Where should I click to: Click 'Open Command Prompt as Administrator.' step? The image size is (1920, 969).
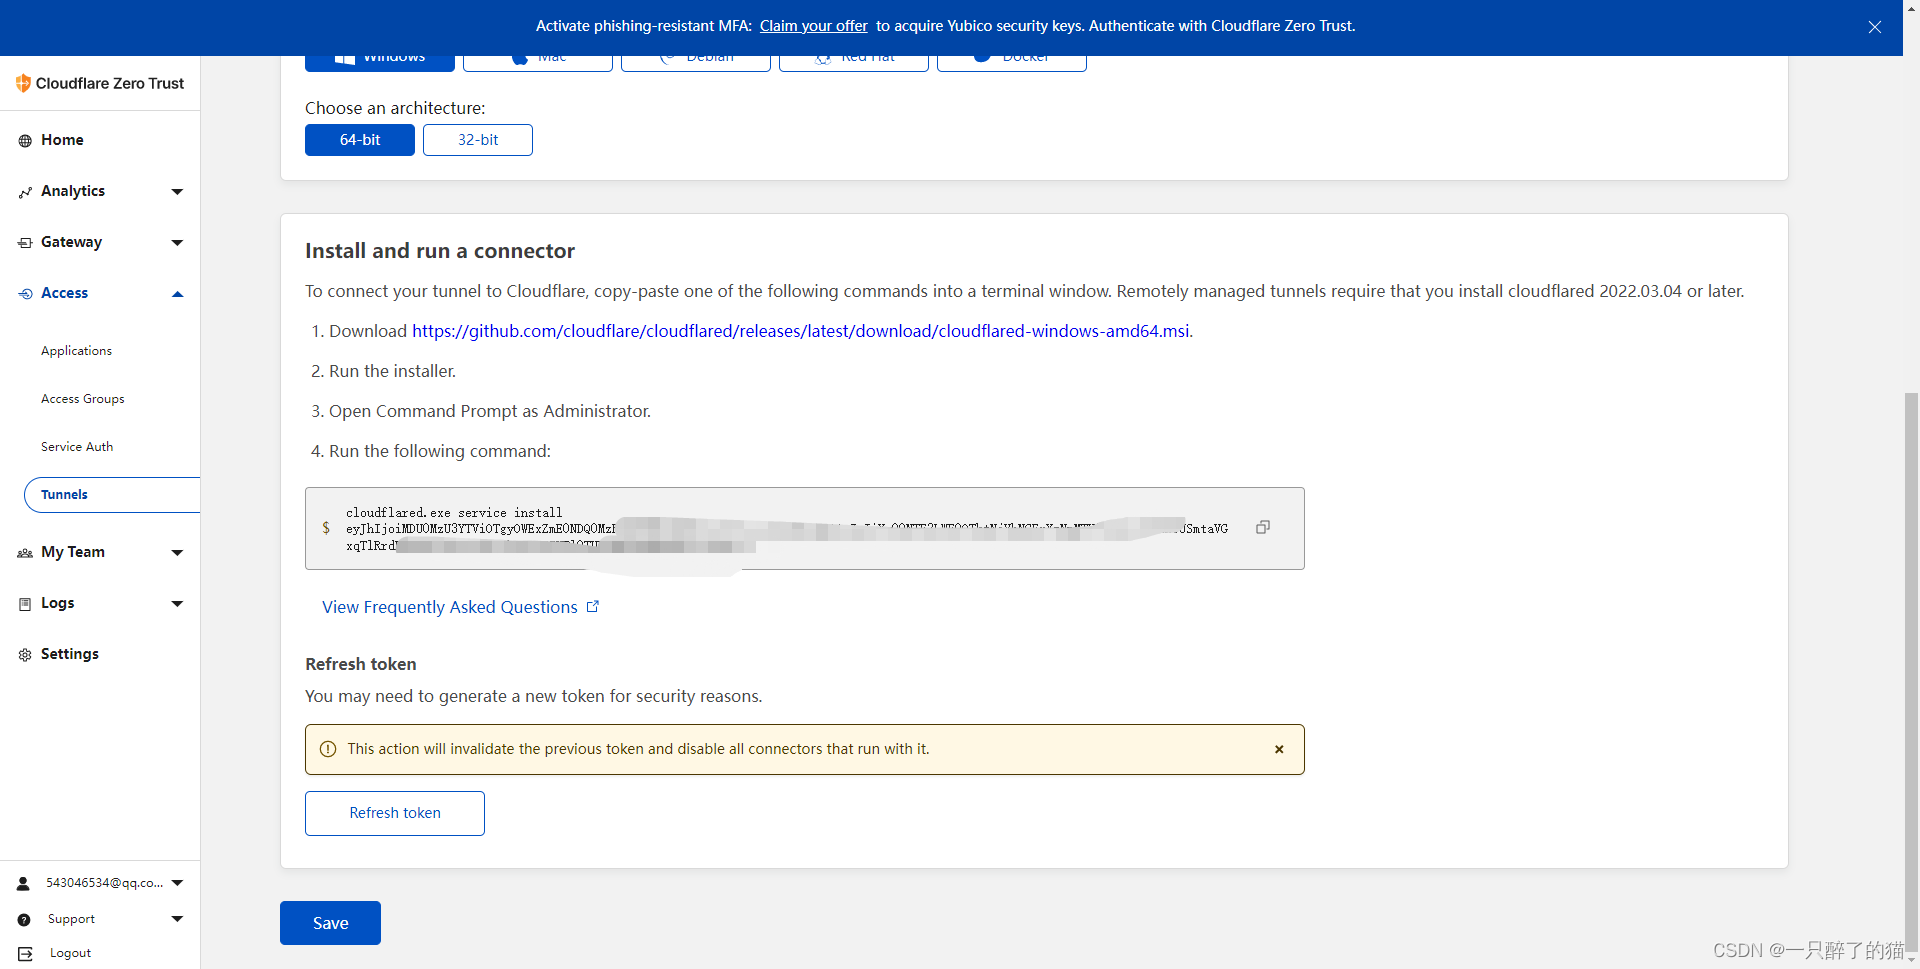pos(490,411)
